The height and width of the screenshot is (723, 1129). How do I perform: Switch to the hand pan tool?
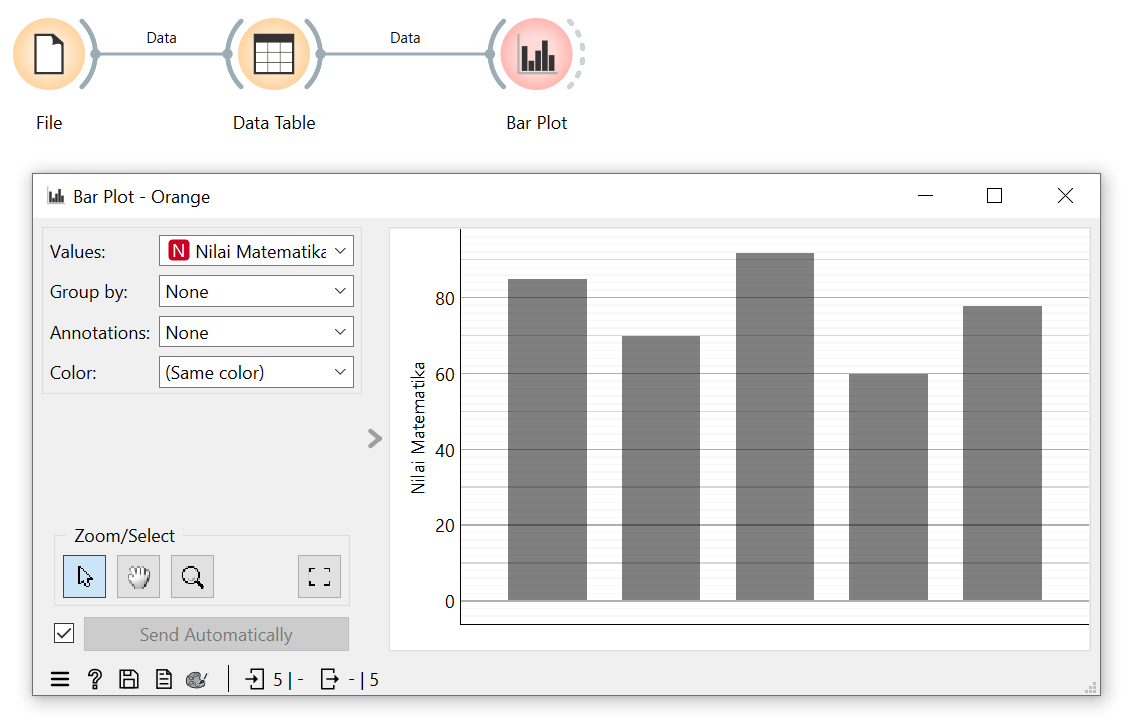point(138,577)
